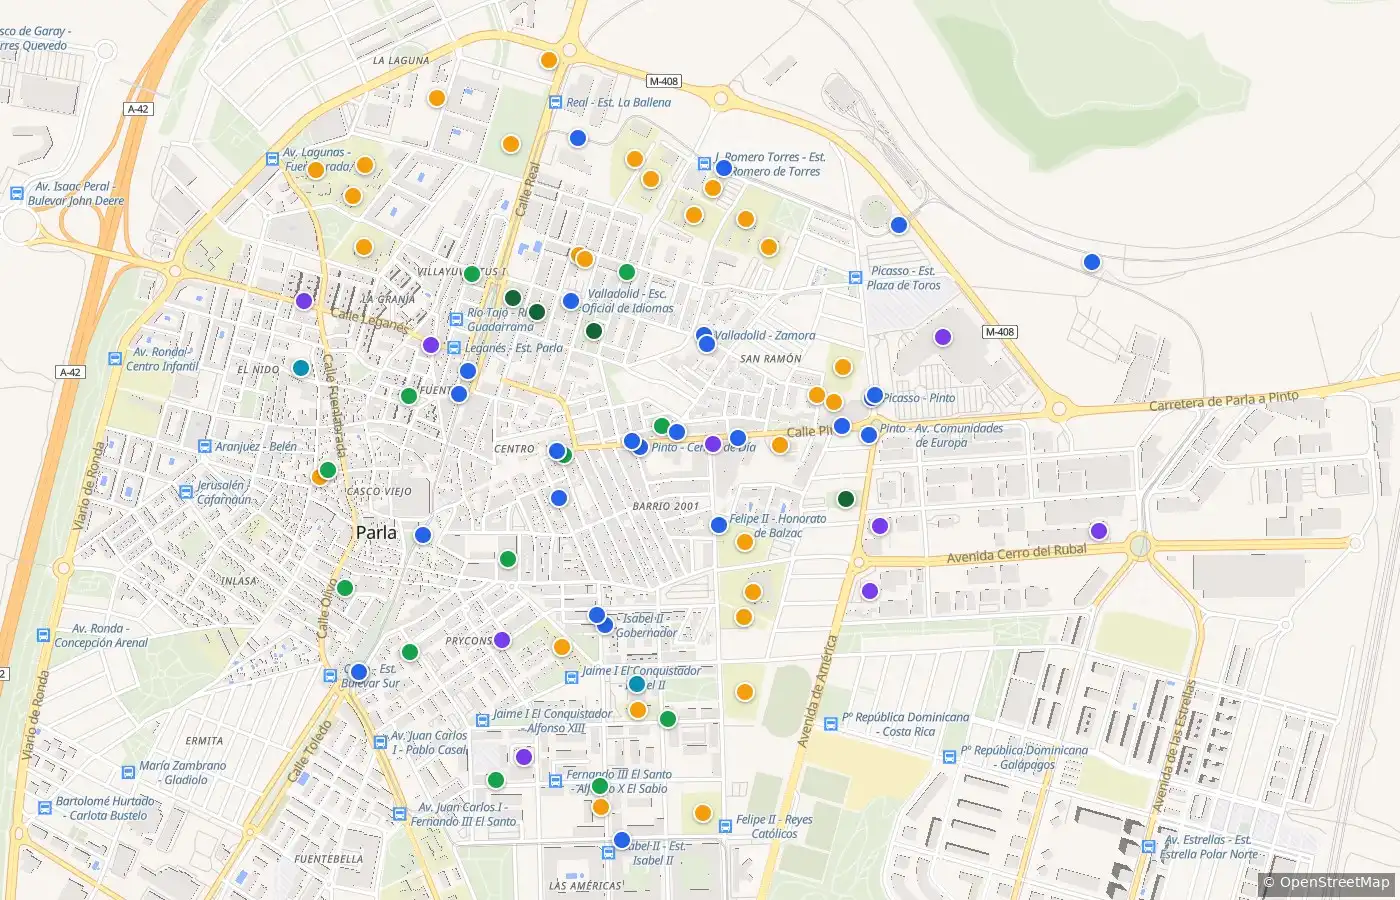Select the "BARRIO 2001" neighborhood label

(x=666, y=506)
